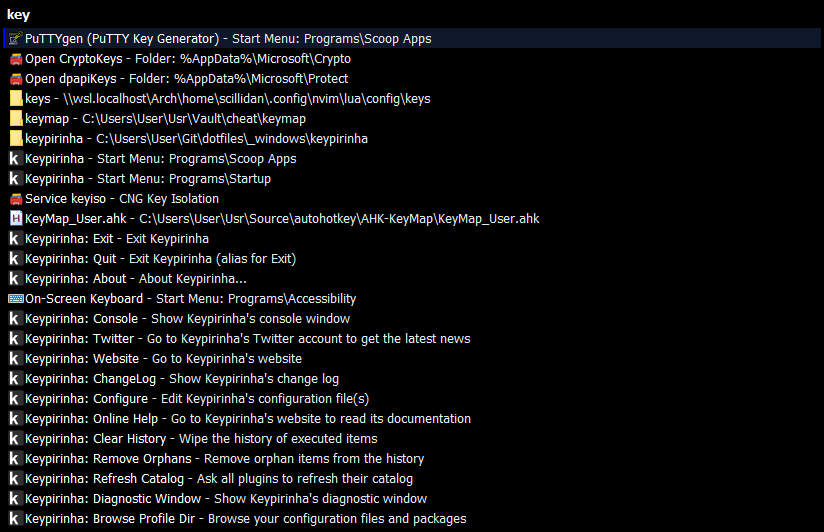Click the On-Screen Keyboard icon
This screenshot has height=532, width=824.
16,298
